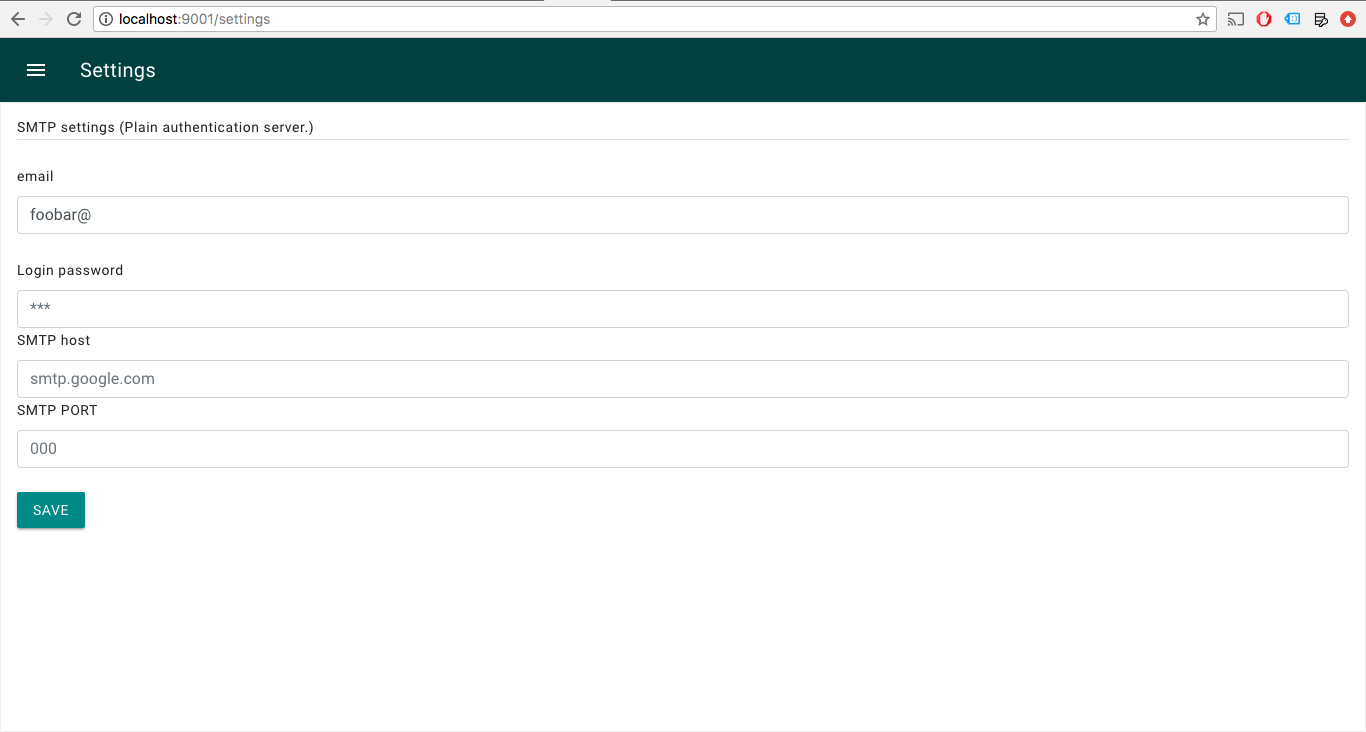Open the red Opera-style extension icon
This screenshot has height=732, width=1366.
coord(1264,19)
